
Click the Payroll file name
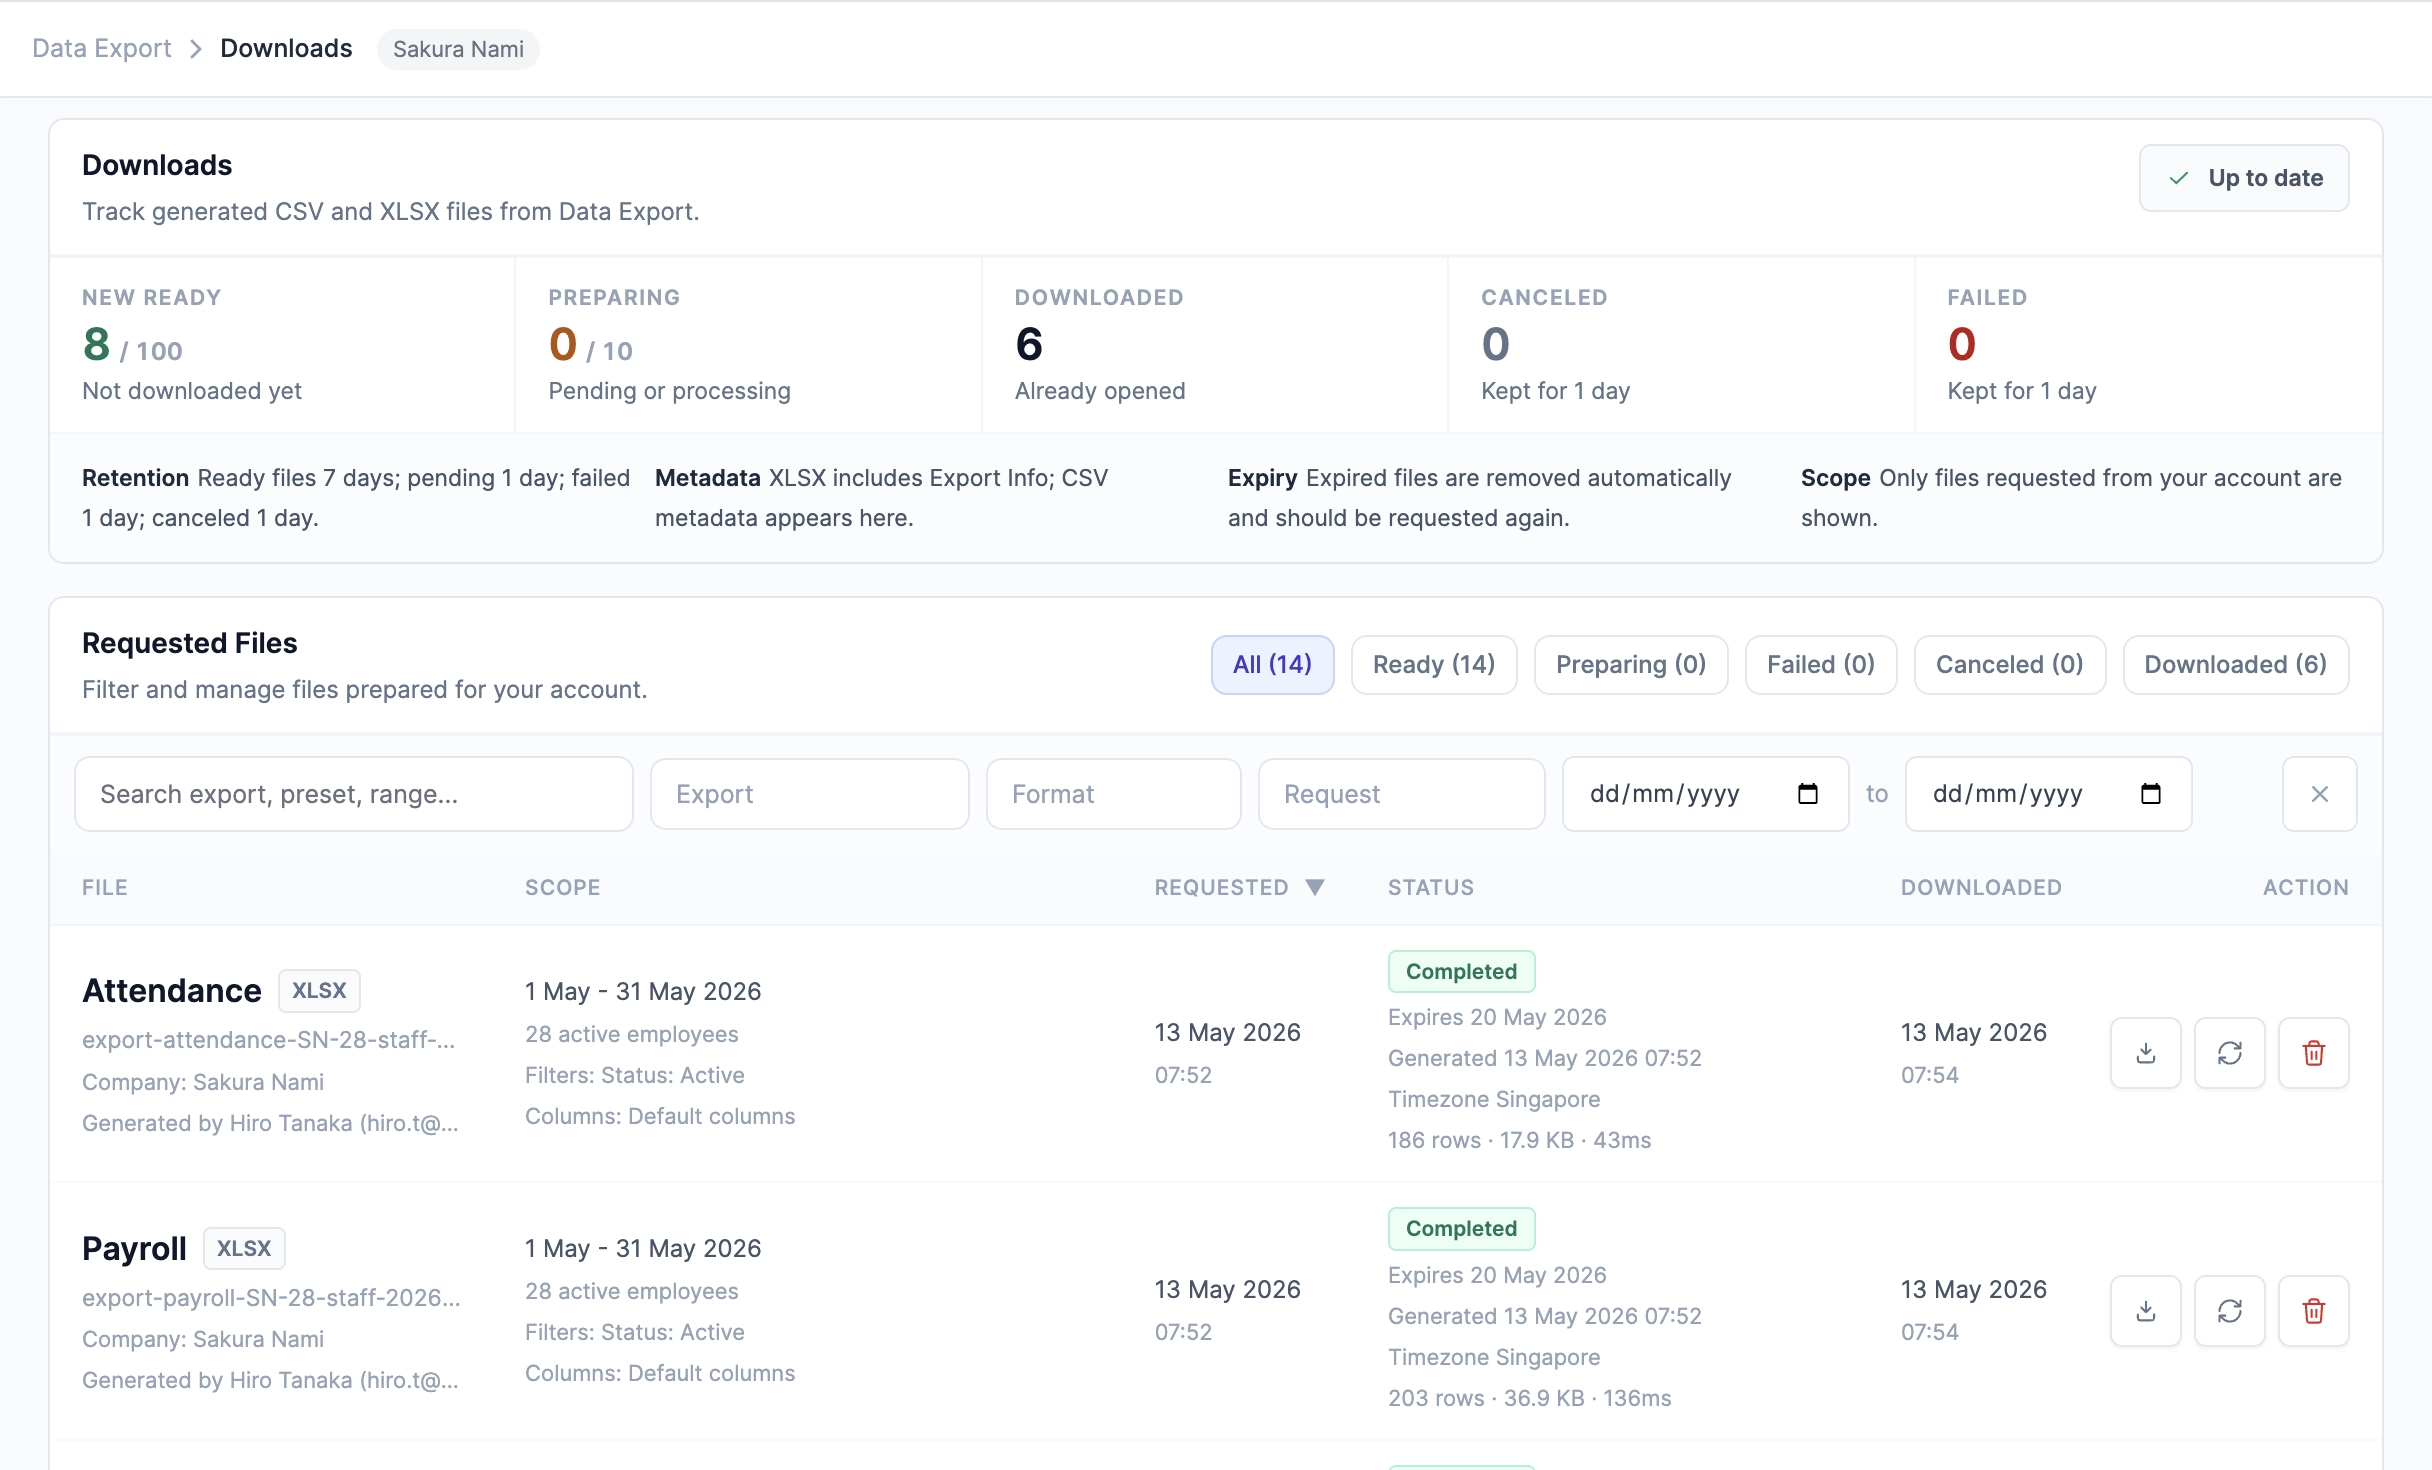coord(134,1249)
